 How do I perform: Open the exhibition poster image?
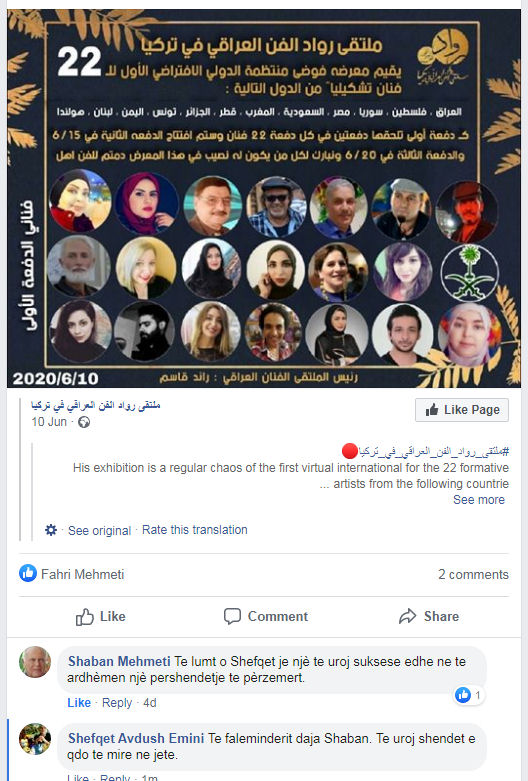(x=264, y=198)
